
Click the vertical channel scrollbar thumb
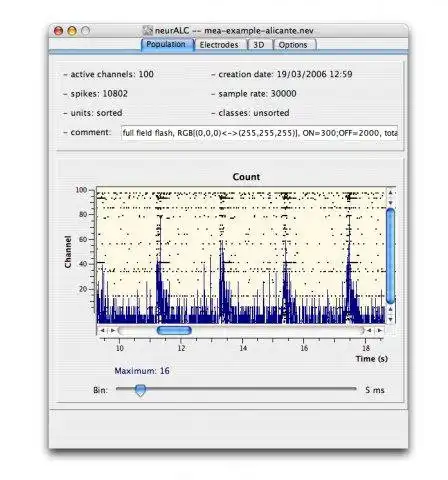(390, 256)
